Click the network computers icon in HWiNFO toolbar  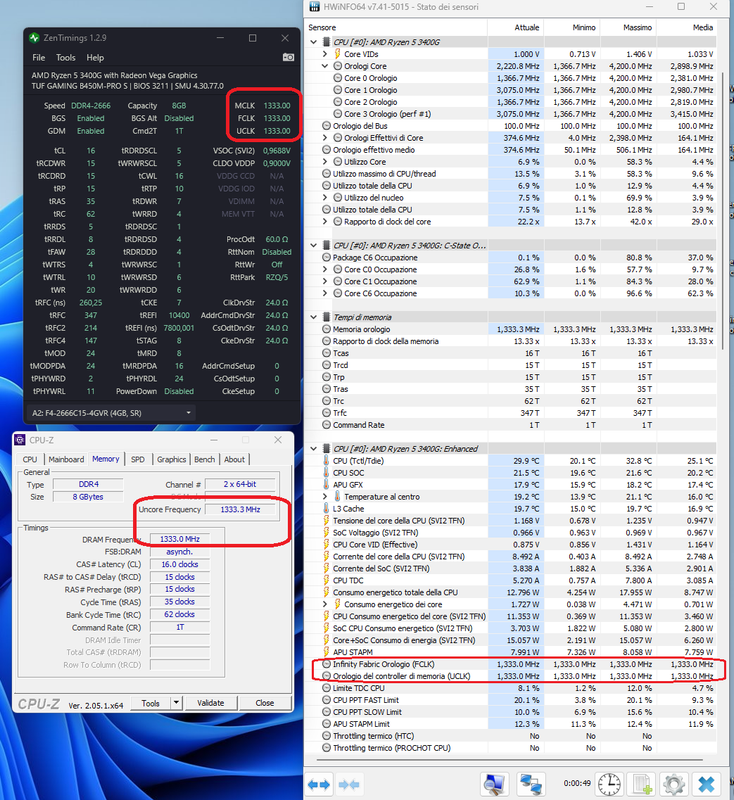(x=530, y=784)
